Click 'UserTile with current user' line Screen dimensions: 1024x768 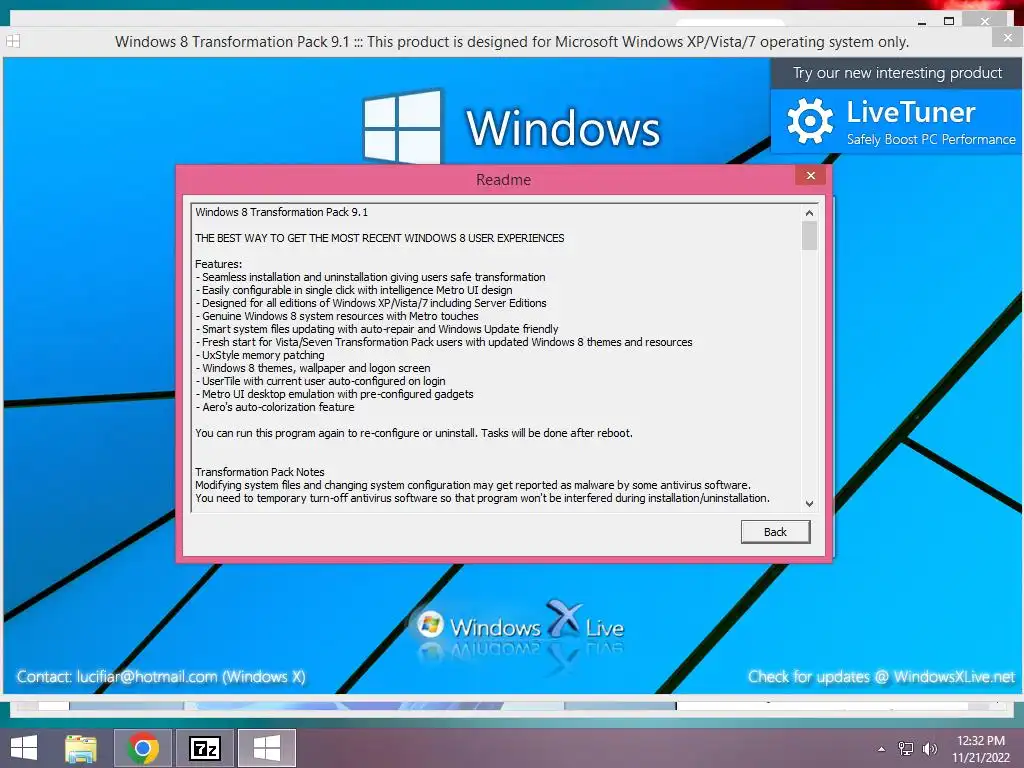[320, 381]
